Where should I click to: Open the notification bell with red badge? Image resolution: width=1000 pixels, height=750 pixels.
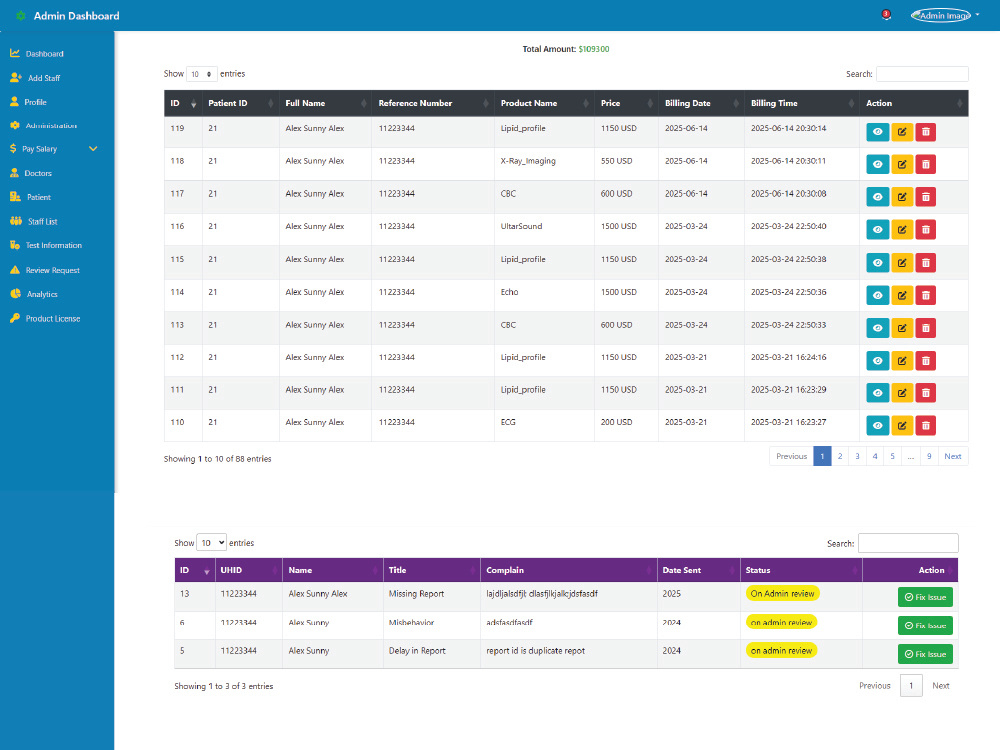click(x=886, y=15)
